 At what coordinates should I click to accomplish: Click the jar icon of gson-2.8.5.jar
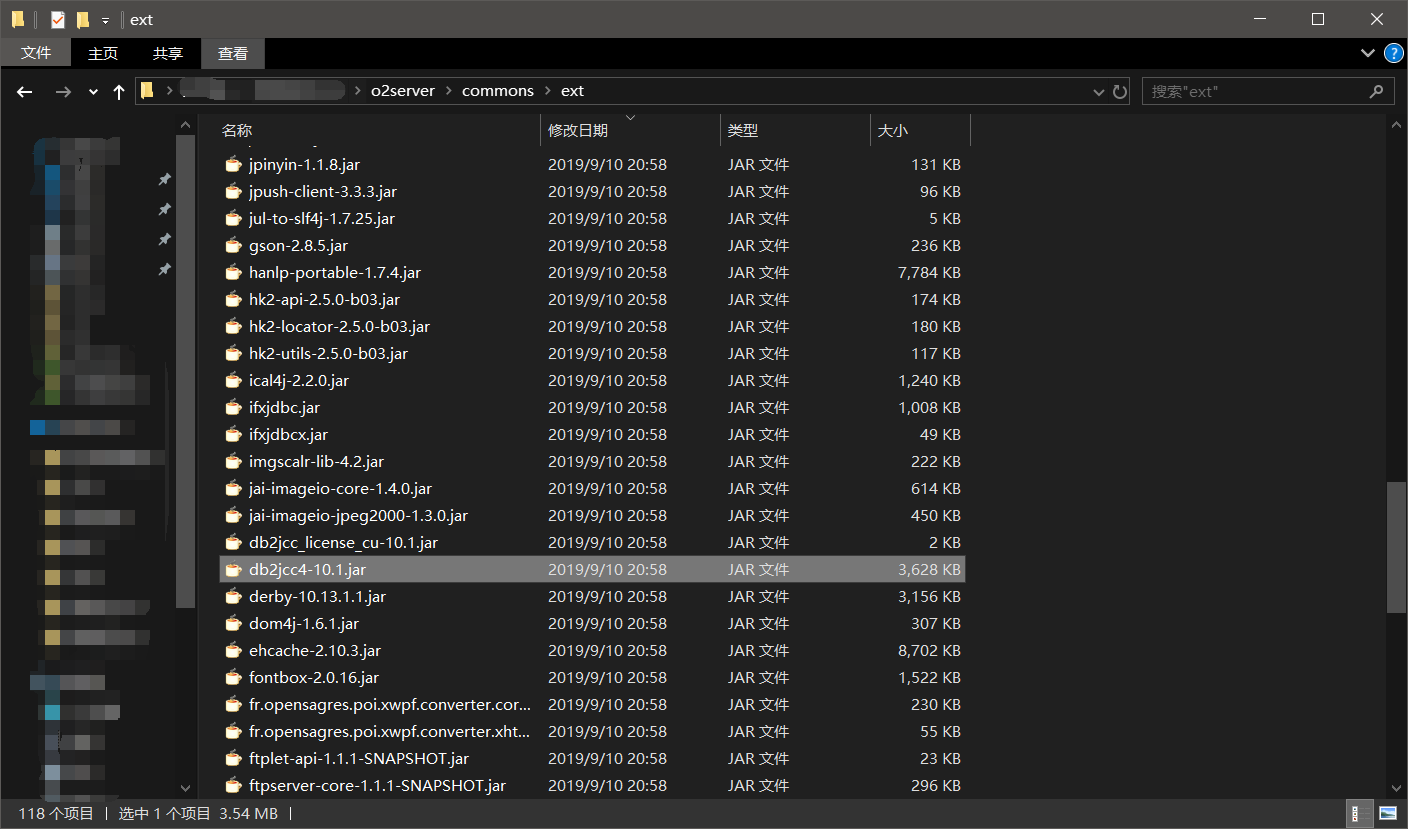click(233, 245)
